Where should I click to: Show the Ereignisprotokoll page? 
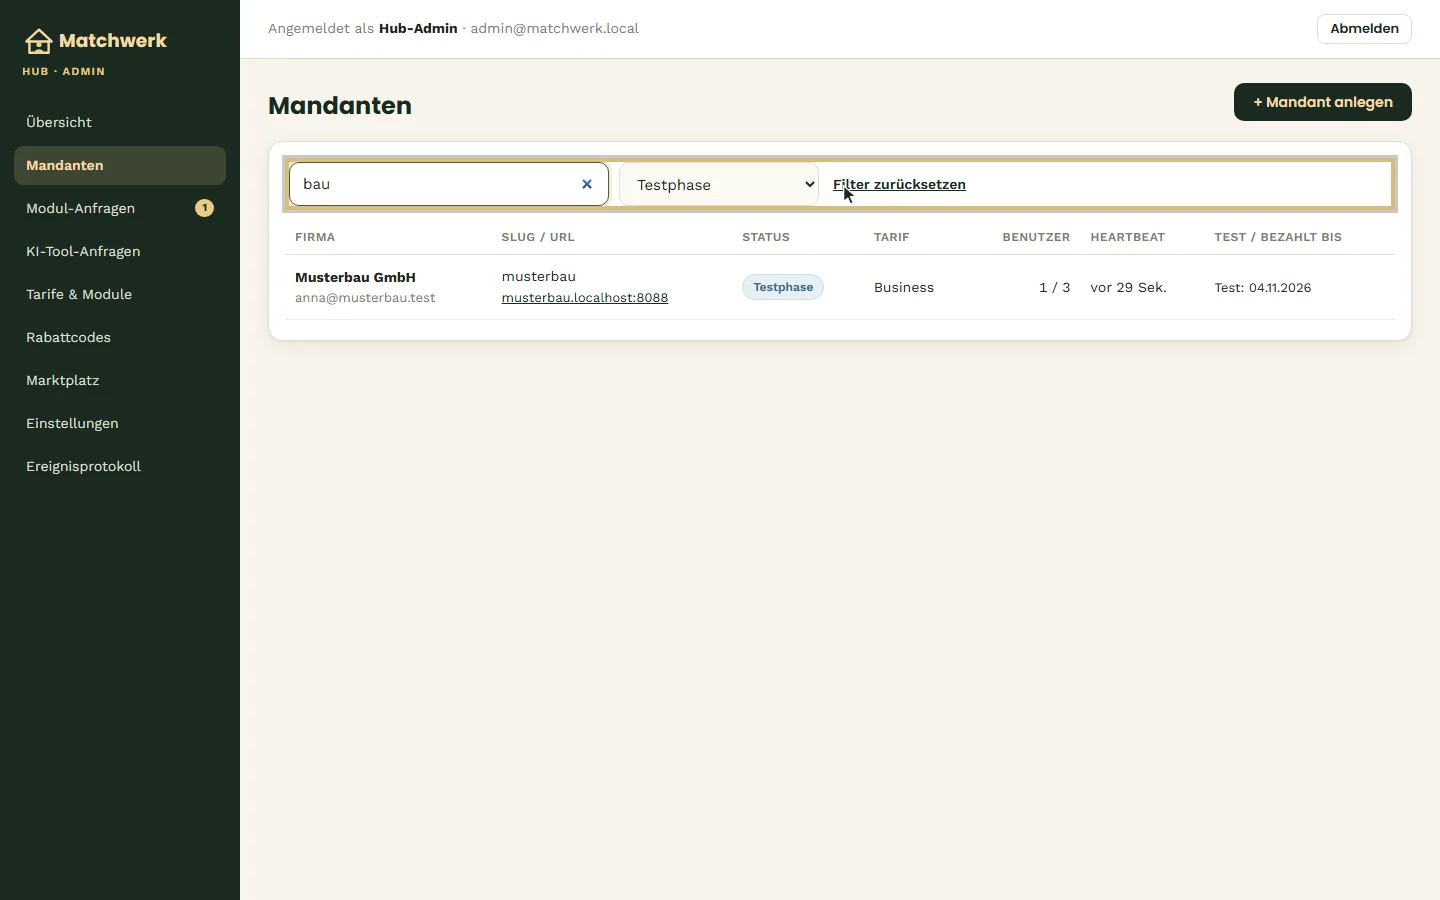120,466
